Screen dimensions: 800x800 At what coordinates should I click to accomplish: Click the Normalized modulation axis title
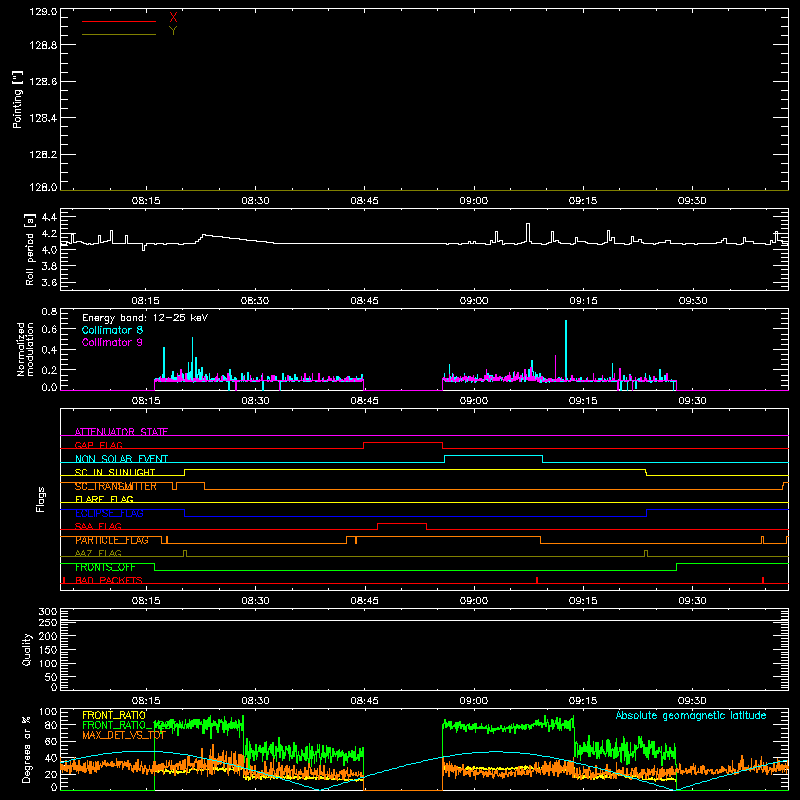click(25, 349)
